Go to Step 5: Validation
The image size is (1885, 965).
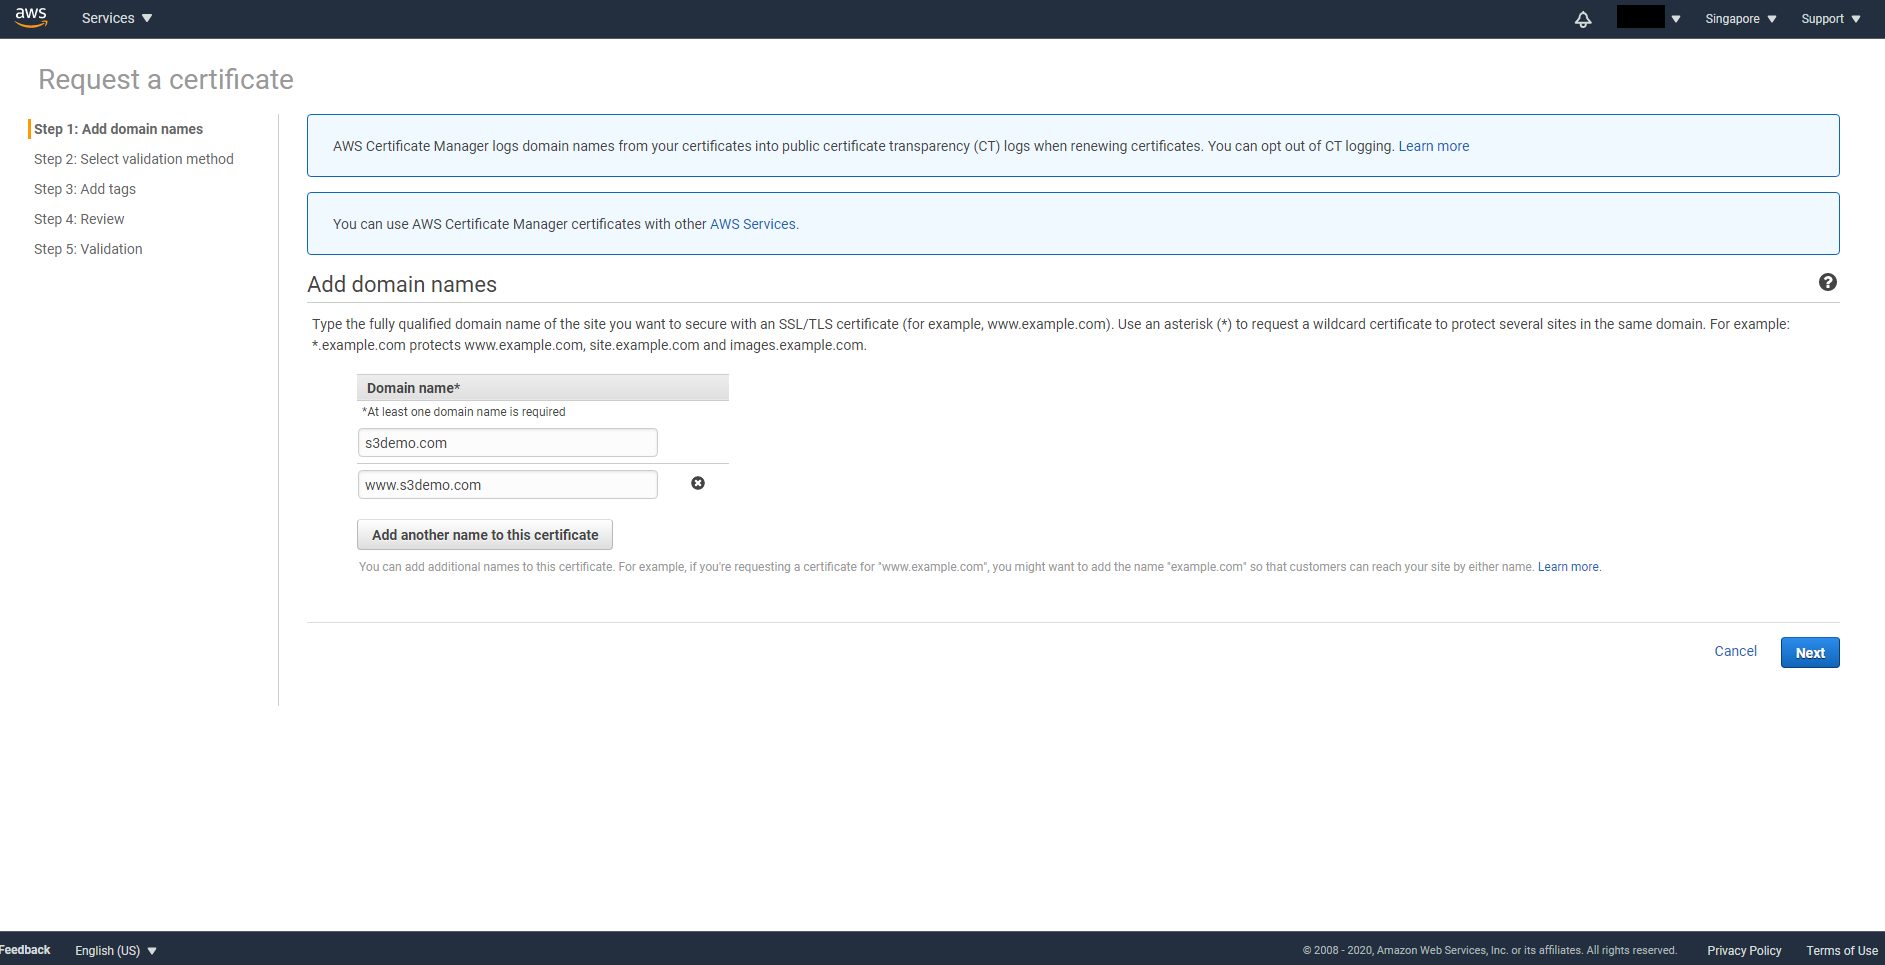click(88, 249)
